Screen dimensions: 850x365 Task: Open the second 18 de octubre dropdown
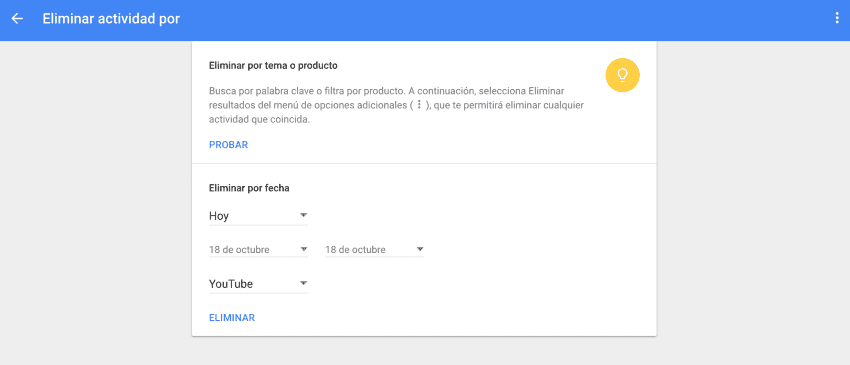tap(374, 250)
